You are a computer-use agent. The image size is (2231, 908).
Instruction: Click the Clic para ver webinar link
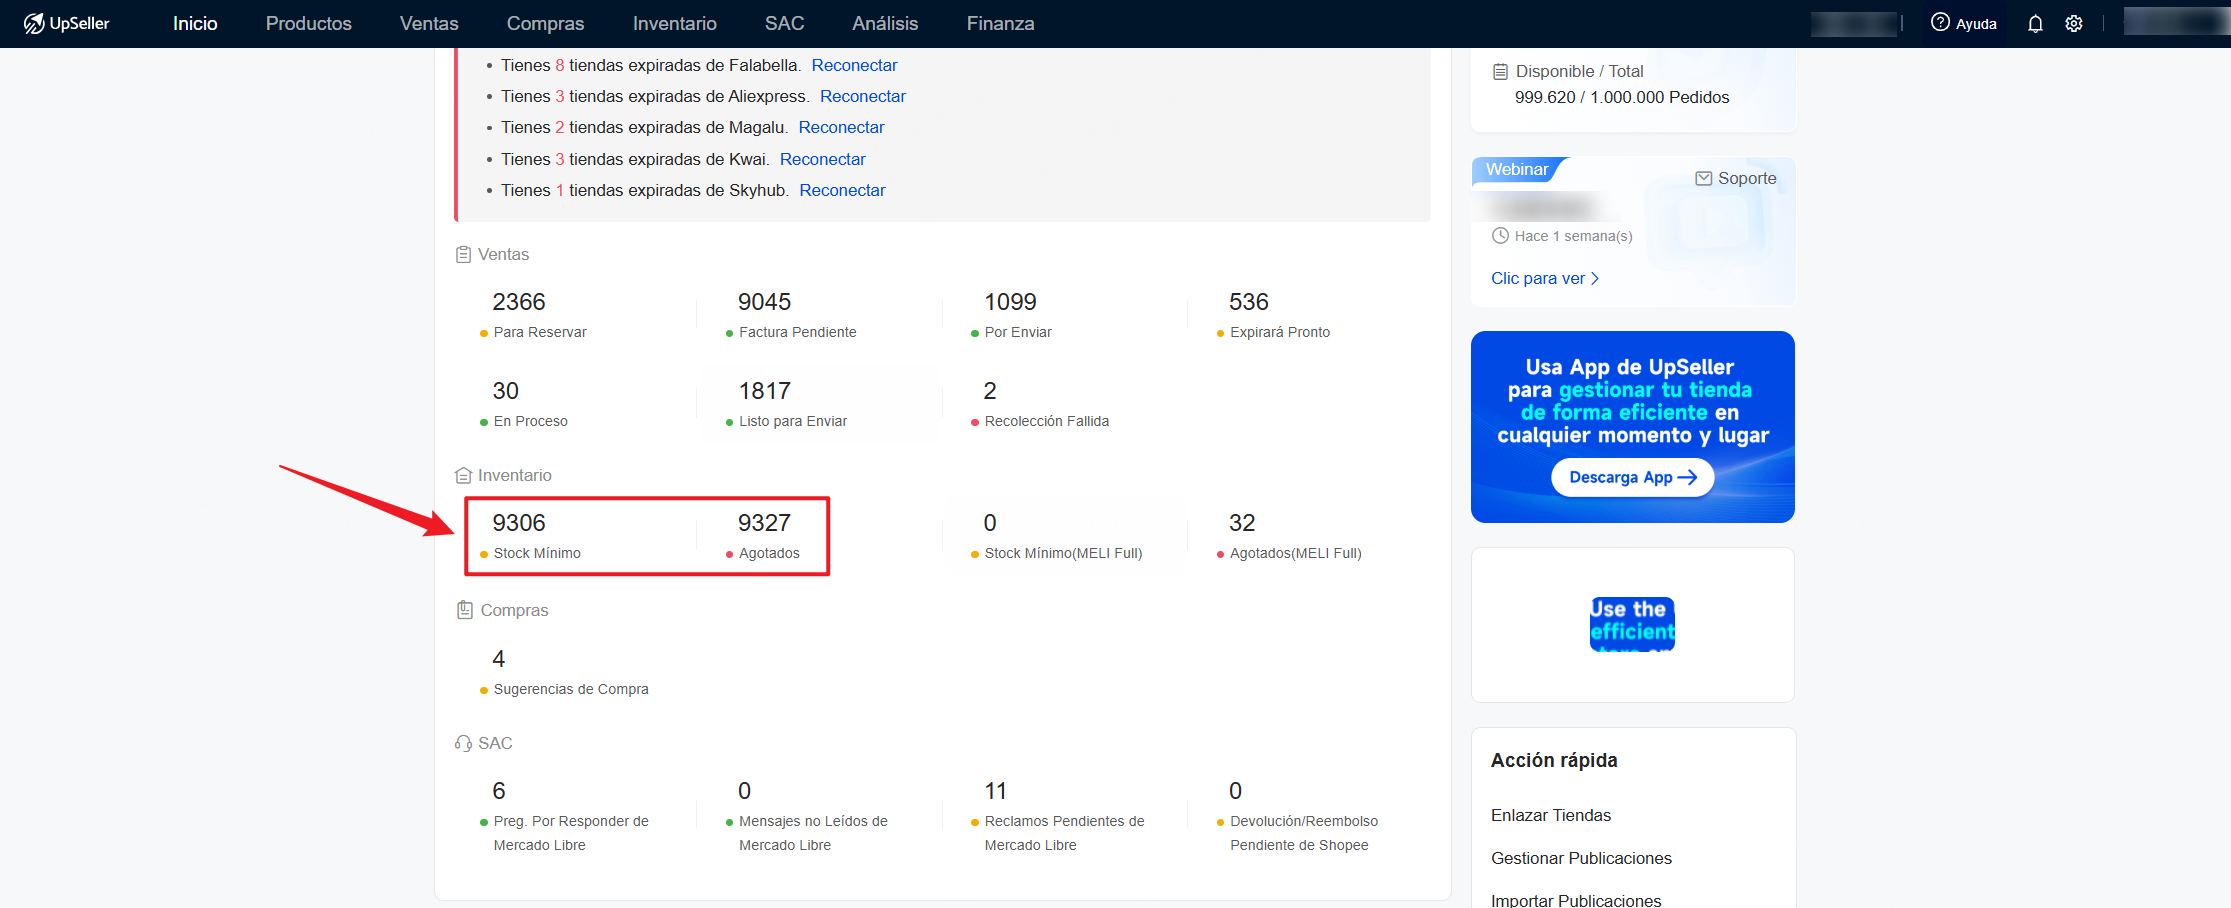[1545, 278]
